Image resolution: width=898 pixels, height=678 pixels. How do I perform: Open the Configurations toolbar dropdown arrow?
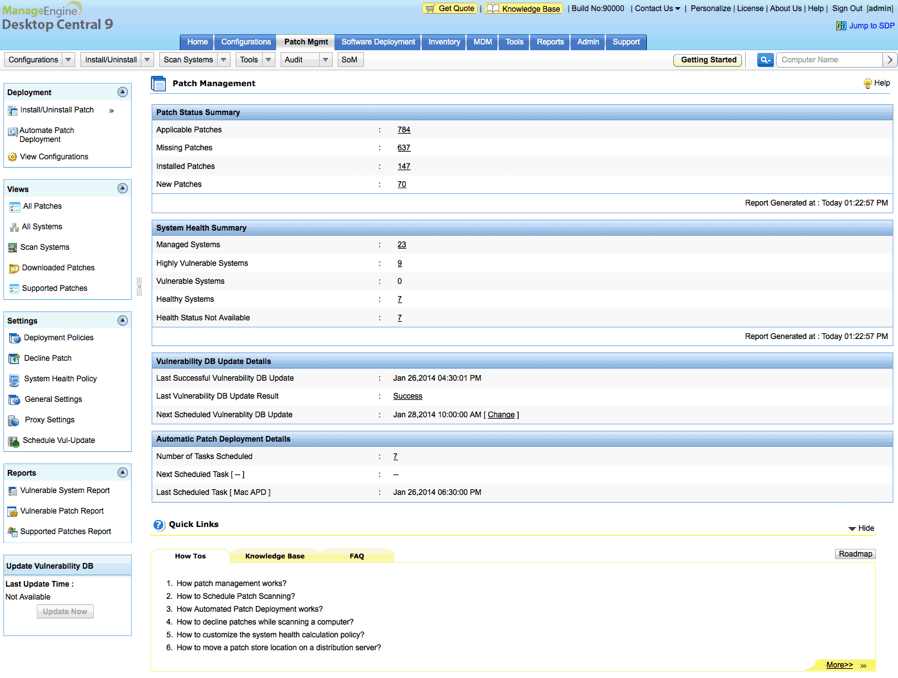pos(69,60)
